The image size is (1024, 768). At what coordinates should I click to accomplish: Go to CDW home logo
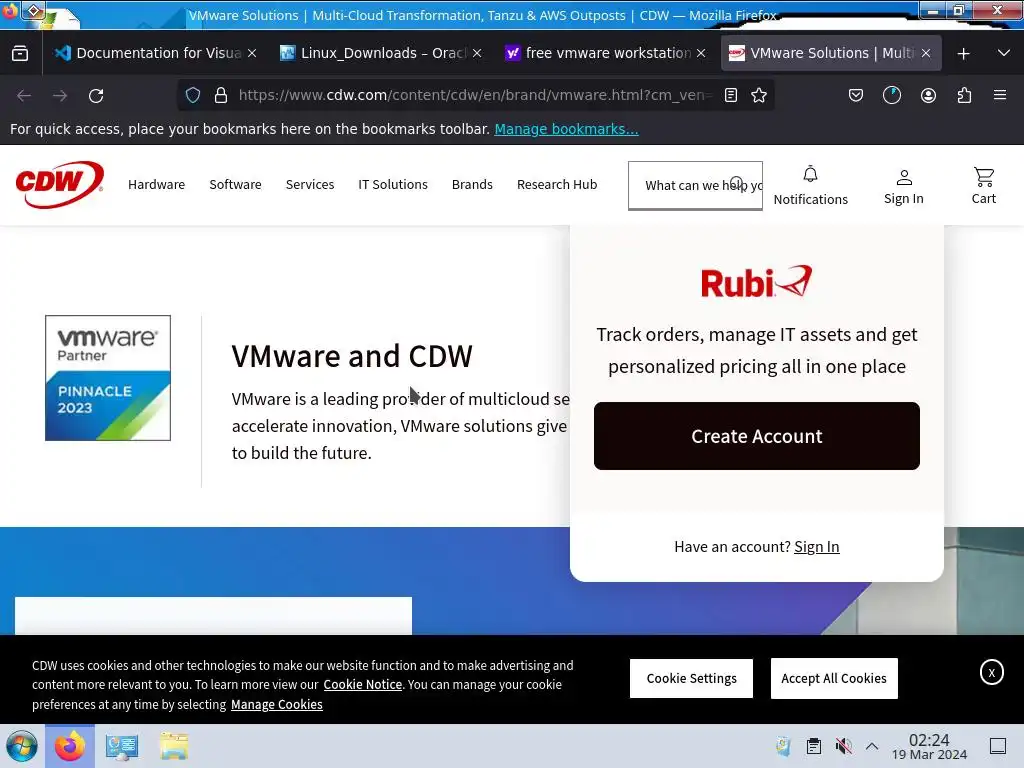pos(59,185)
